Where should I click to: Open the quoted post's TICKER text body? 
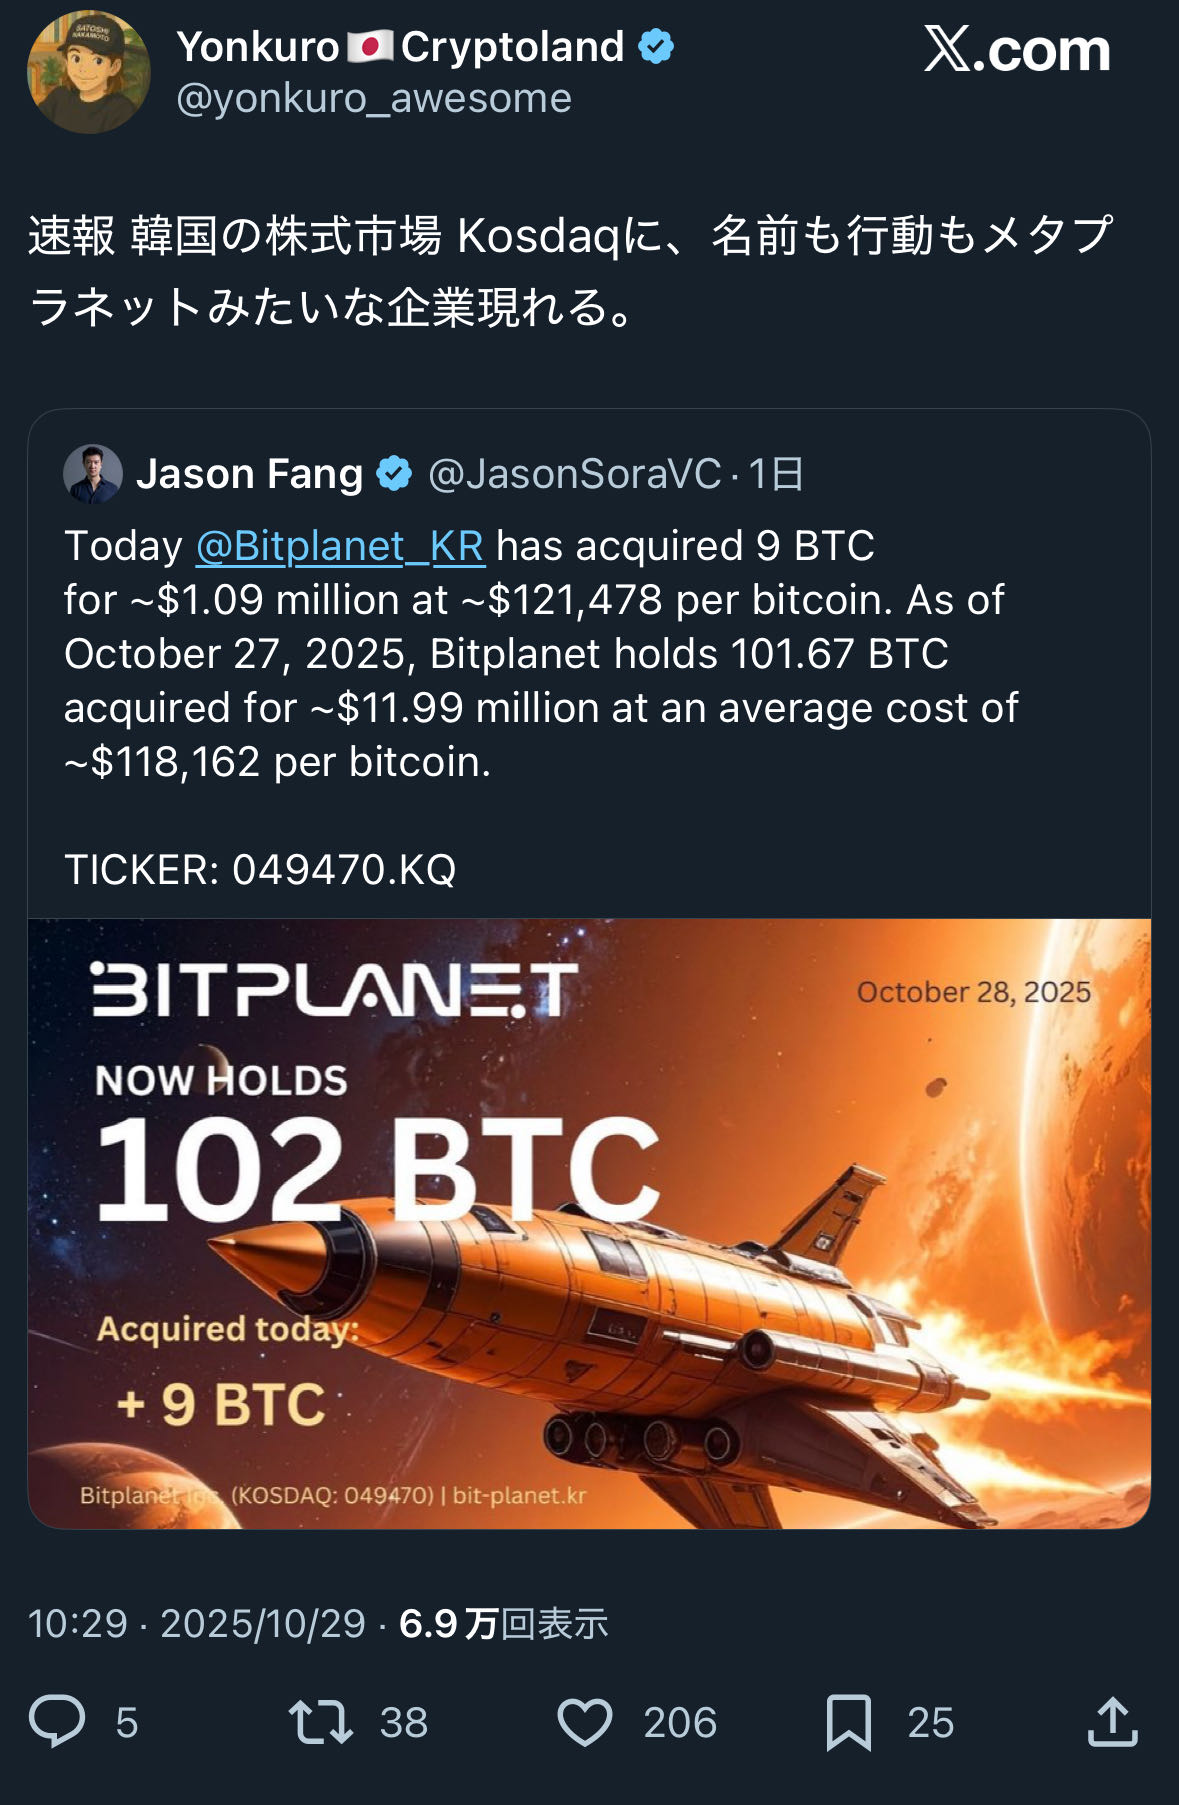(260, 870)
